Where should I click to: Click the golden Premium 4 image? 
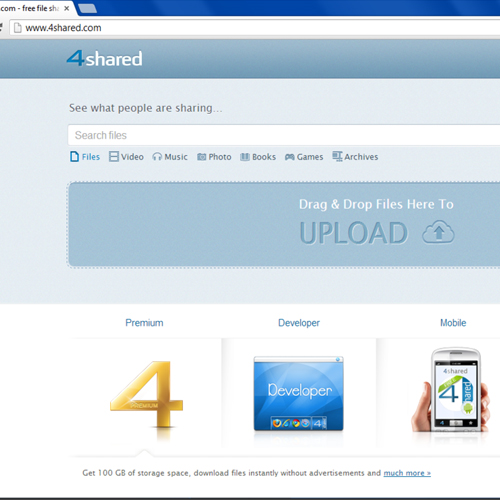click(x=147, y=397)
